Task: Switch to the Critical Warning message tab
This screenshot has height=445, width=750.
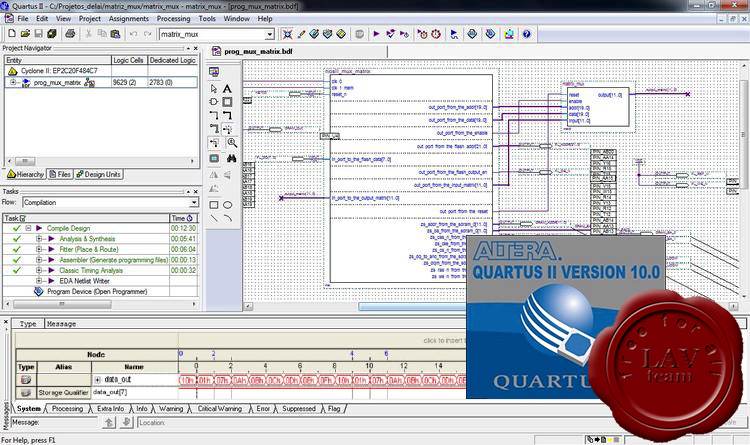Action: (219, 408)
